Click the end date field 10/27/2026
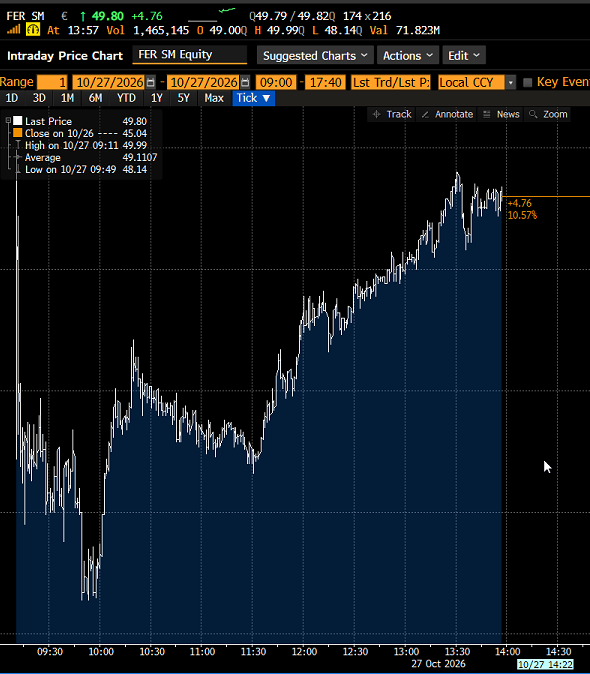Viewport: 590px width, 674px height. (x=204, y=82)
